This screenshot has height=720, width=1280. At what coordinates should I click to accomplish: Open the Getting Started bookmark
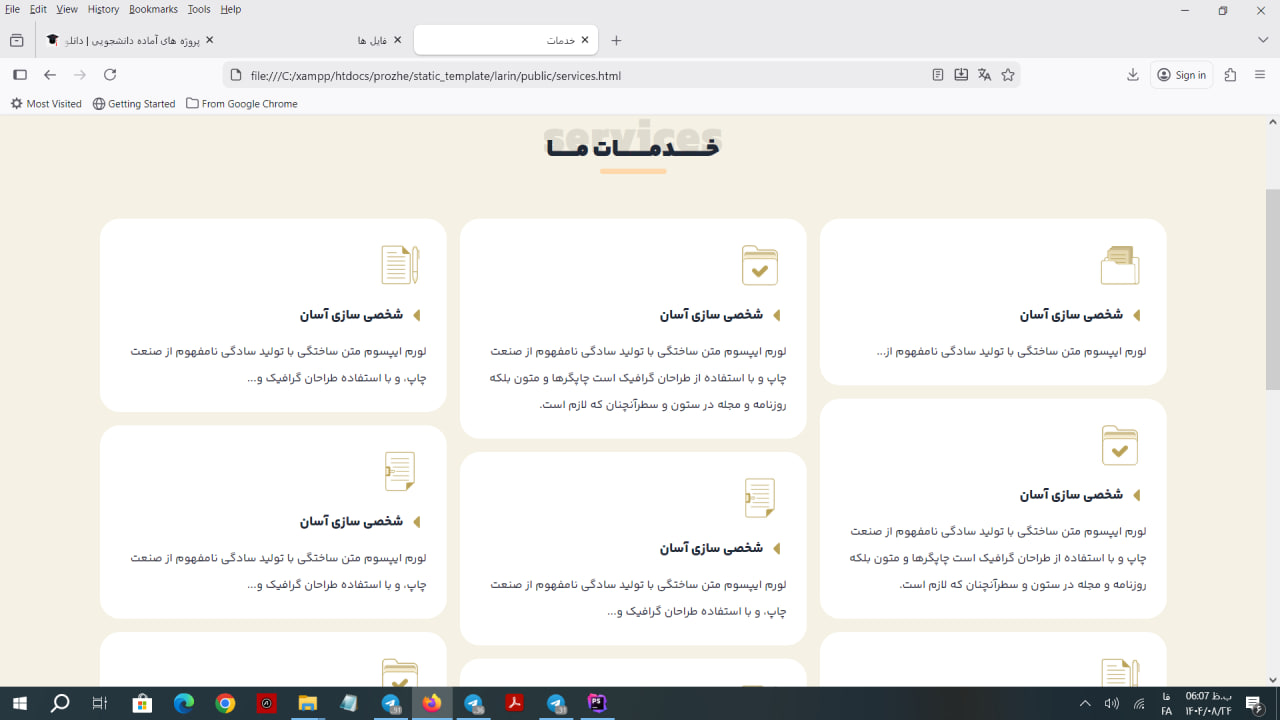(x=133, y=103)
